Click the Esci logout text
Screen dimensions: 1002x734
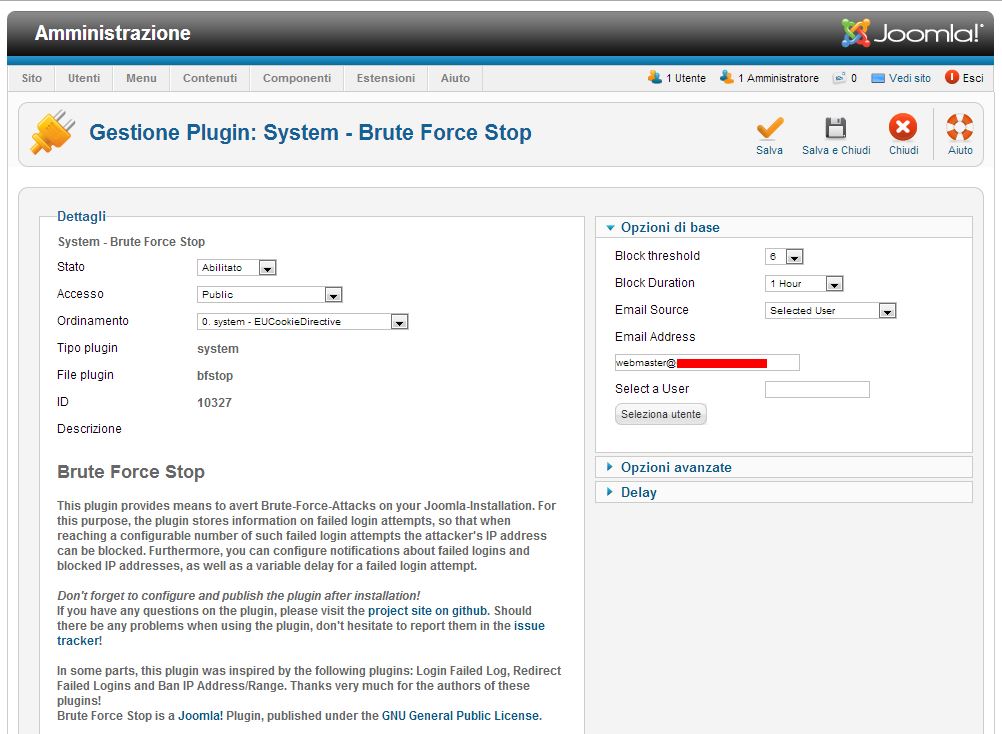[x=973, y=78]
